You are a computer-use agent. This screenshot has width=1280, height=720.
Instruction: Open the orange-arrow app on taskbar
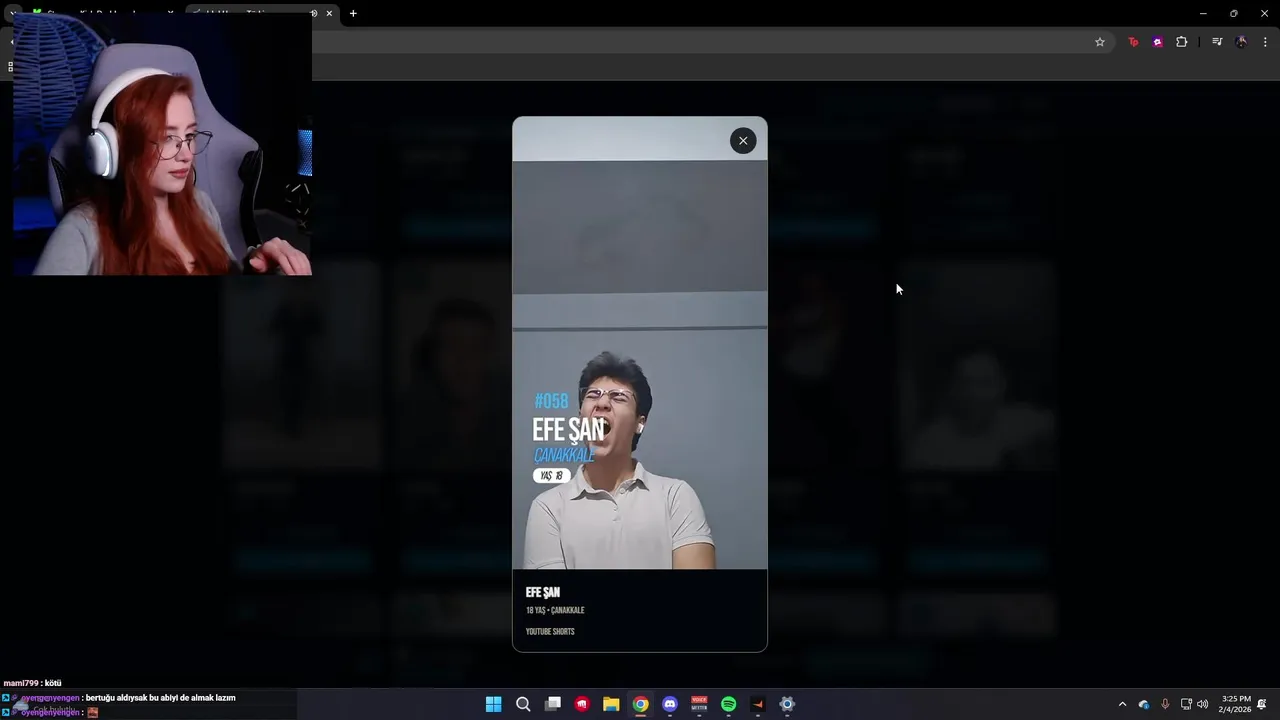[x=758, y=704]
